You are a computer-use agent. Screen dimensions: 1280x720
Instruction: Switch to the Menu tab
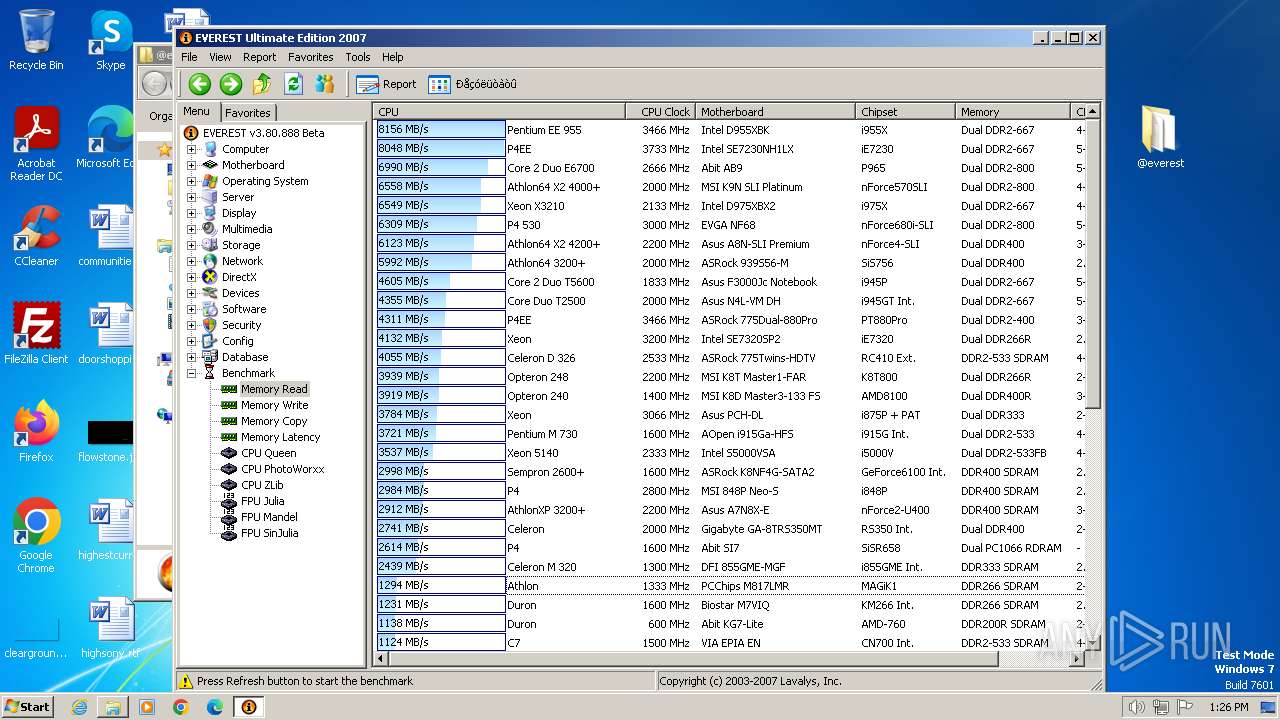coord(197,112)
